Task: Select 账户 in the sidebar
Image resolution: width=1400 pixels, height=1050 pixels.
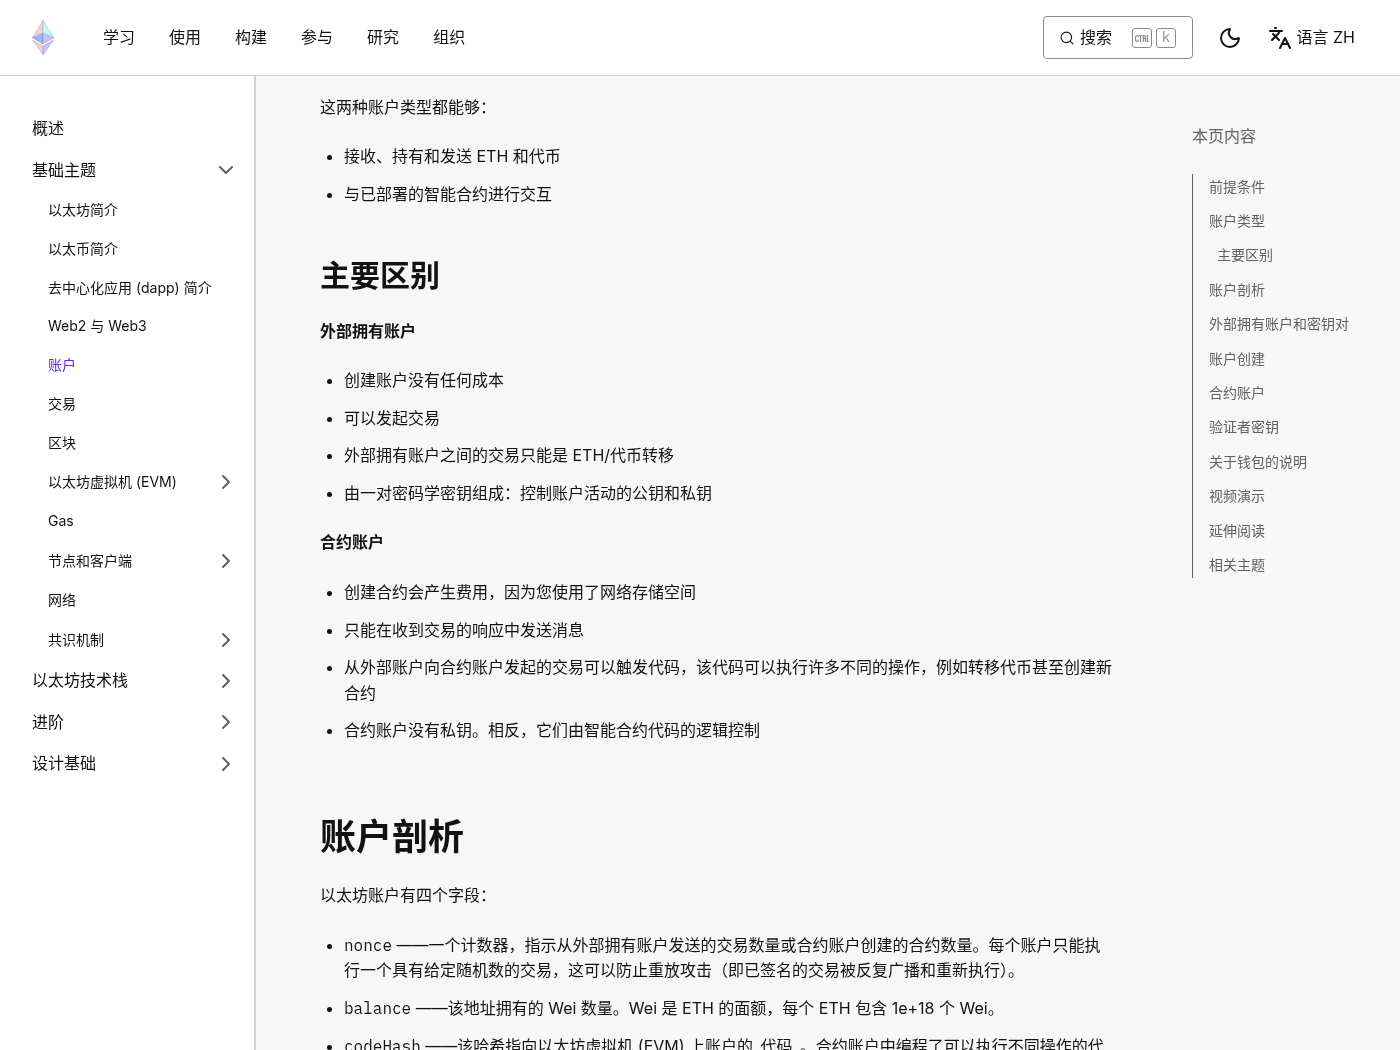Action: 62,365
